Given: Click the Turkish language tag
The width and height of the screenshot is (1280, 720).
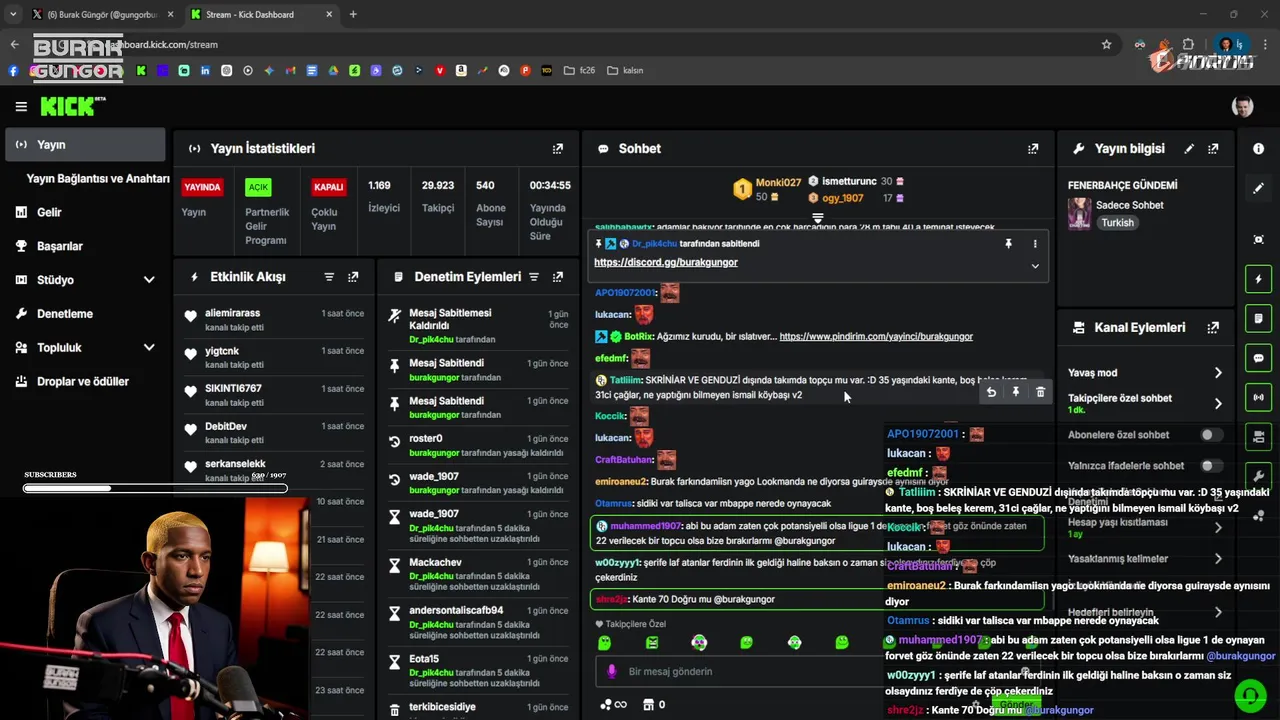Looking at the screenshot, I should click(x=1118, y=223).
